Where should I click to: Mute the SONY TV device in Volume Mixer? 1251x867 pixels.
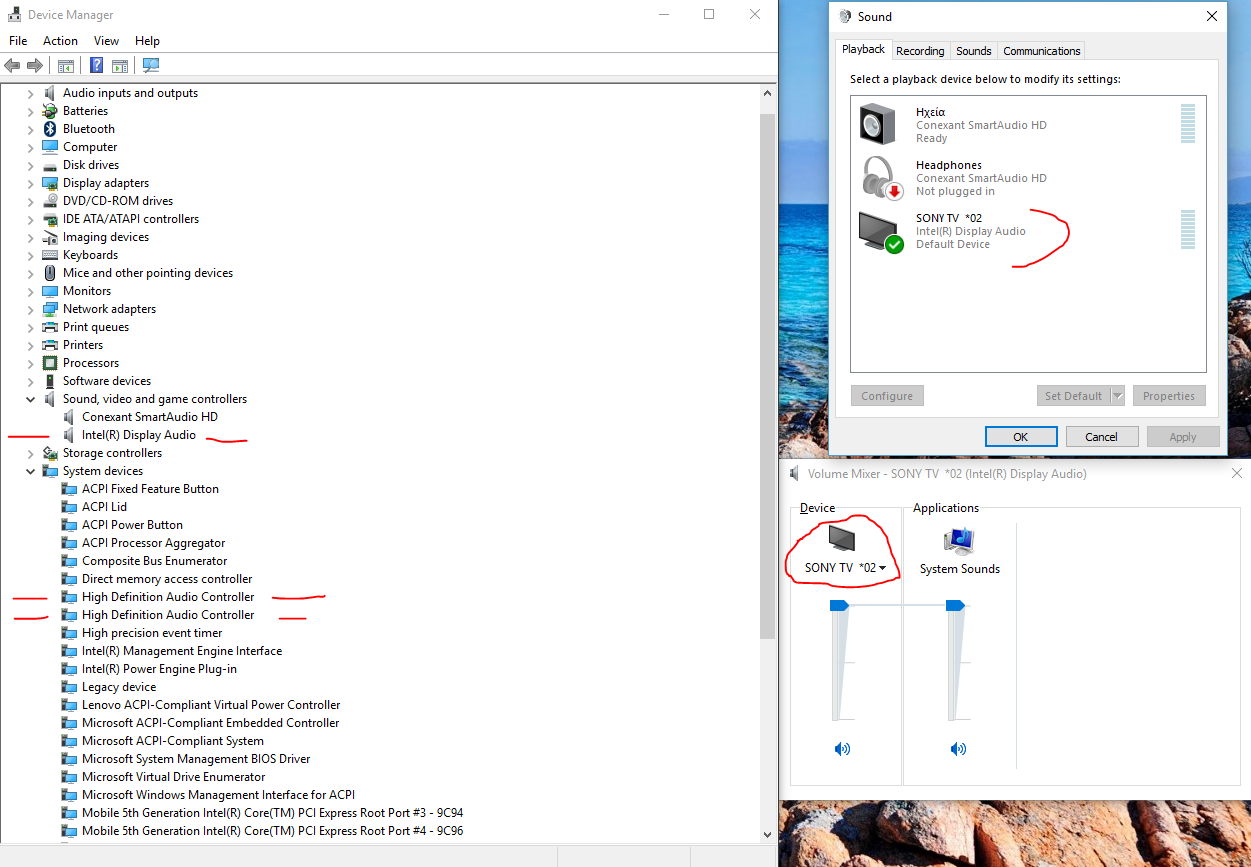pos(842,748)
